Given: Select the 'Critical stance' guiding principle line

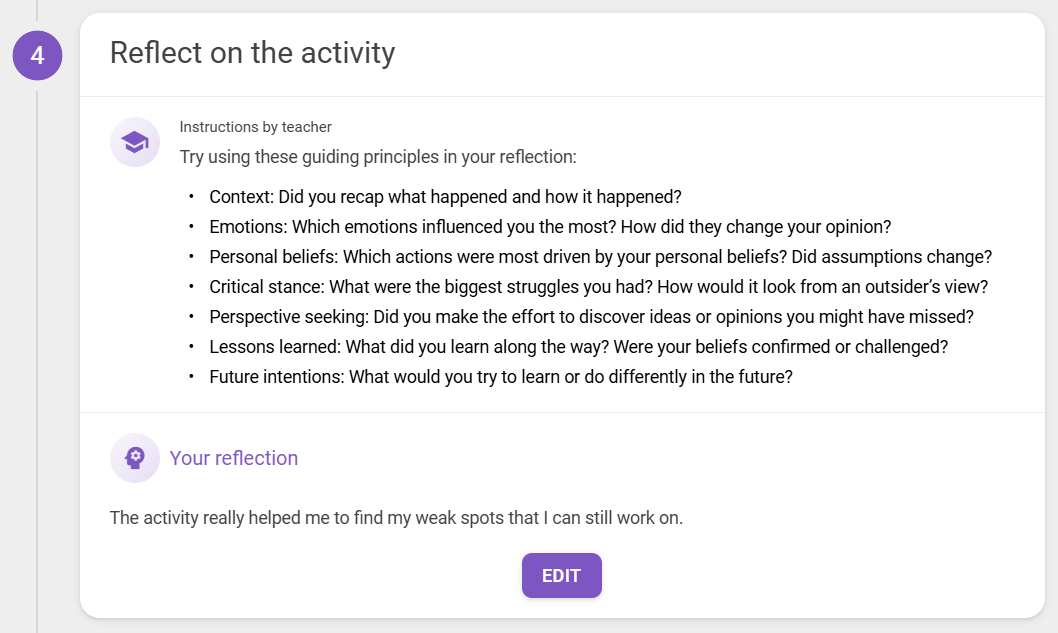Looking at the screenshot, I should [598, 287].
